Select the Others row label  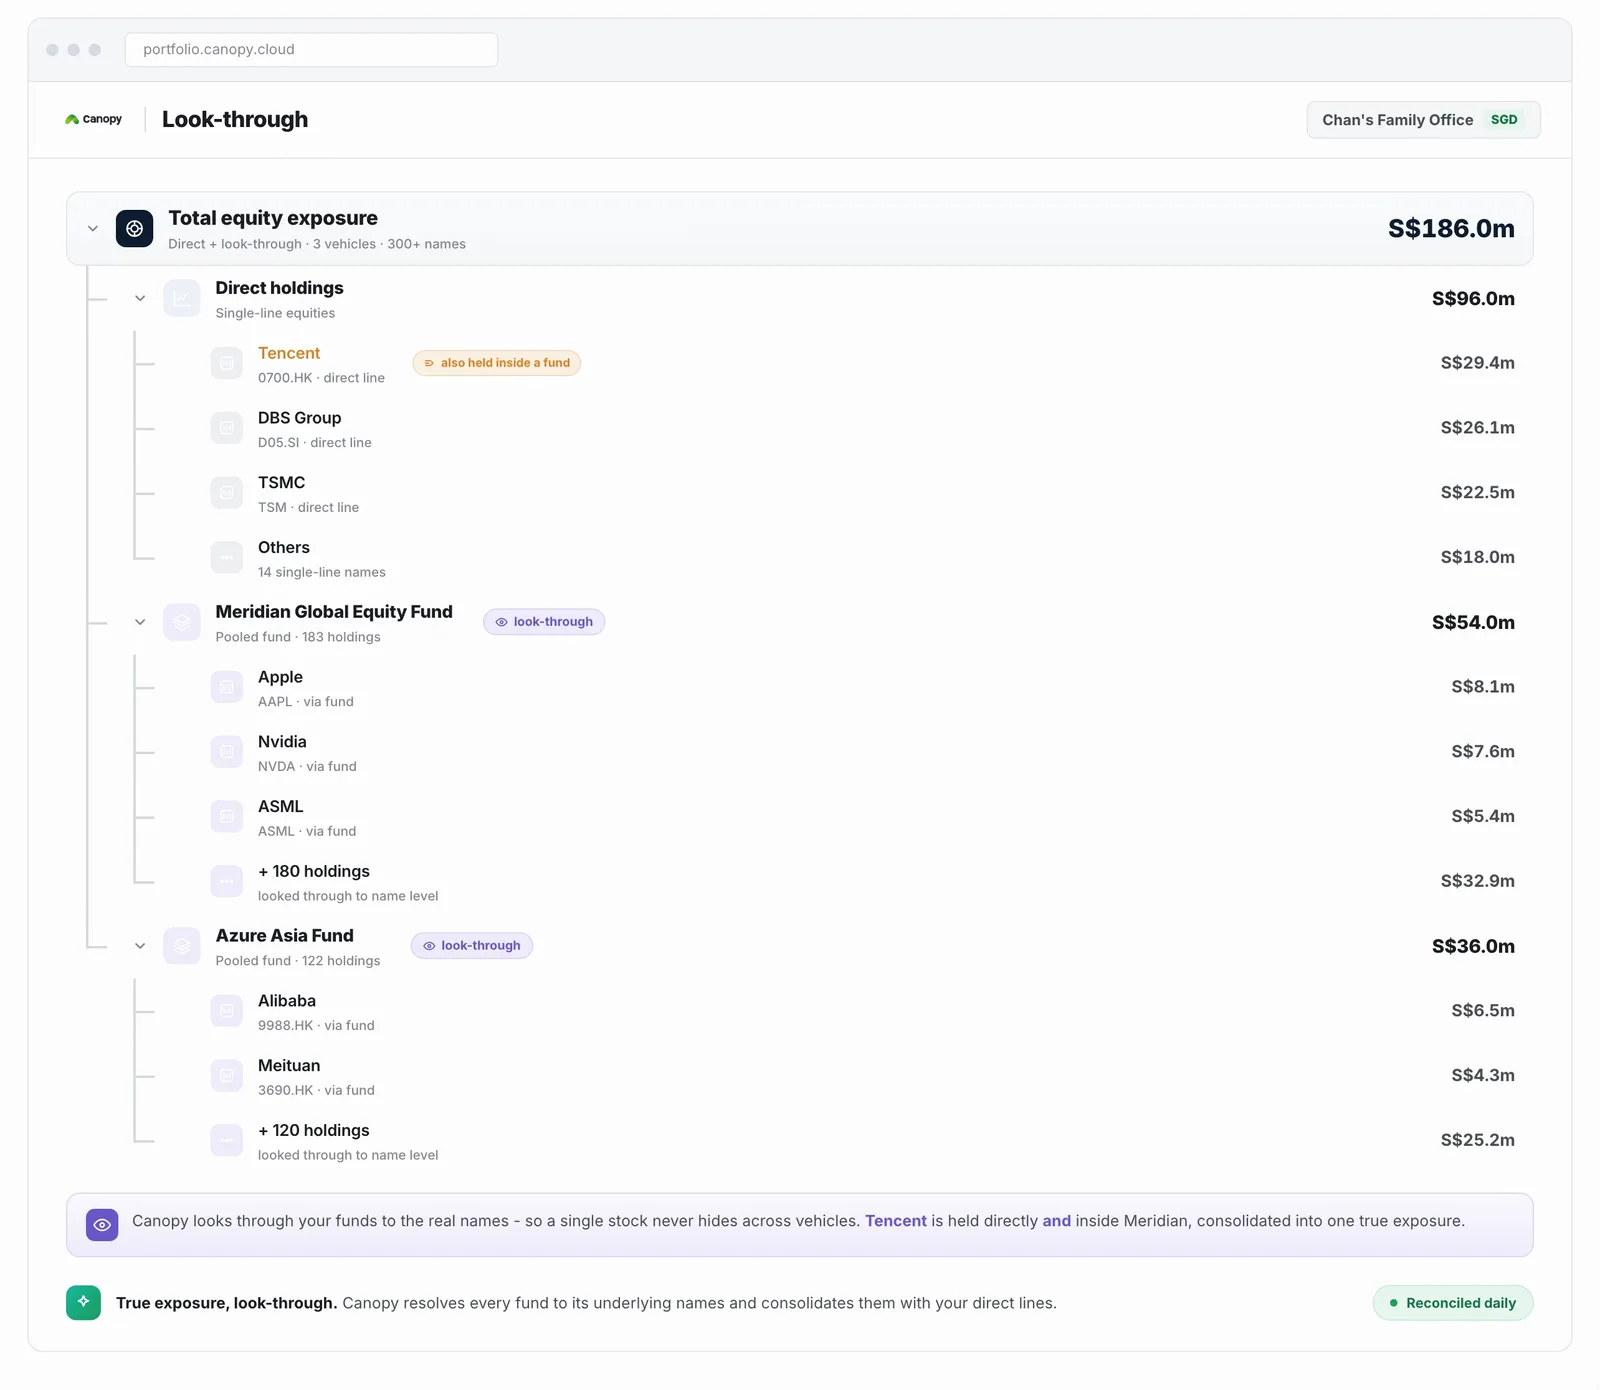284,547
